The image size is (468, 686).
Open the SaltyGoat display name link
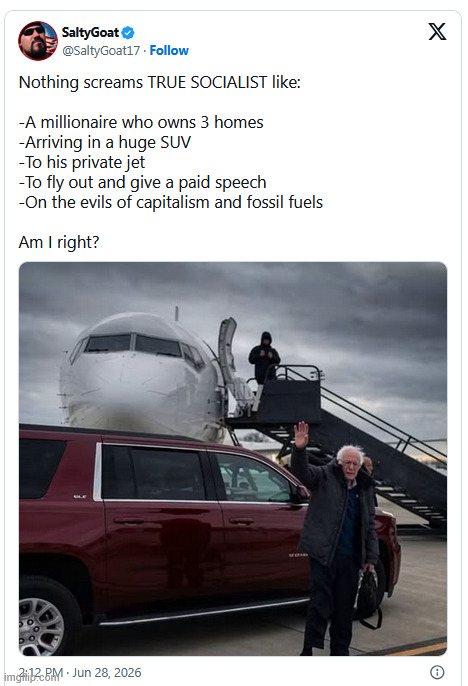coord(90,32)
